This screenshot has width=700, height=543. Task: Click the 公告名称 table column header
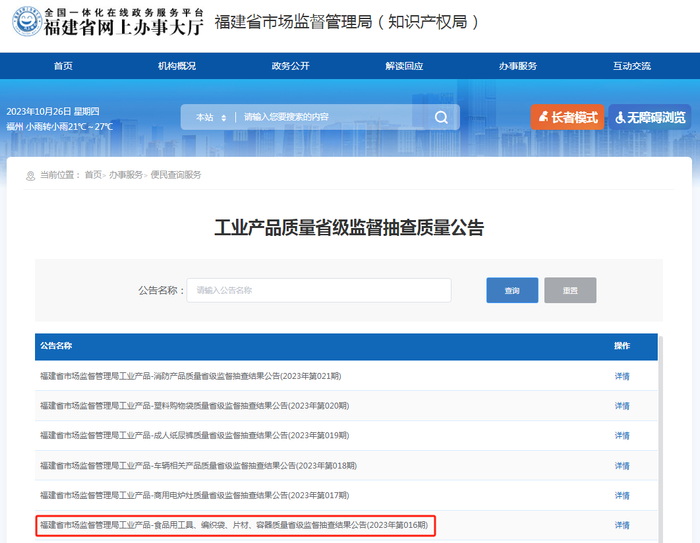(56, 346)
